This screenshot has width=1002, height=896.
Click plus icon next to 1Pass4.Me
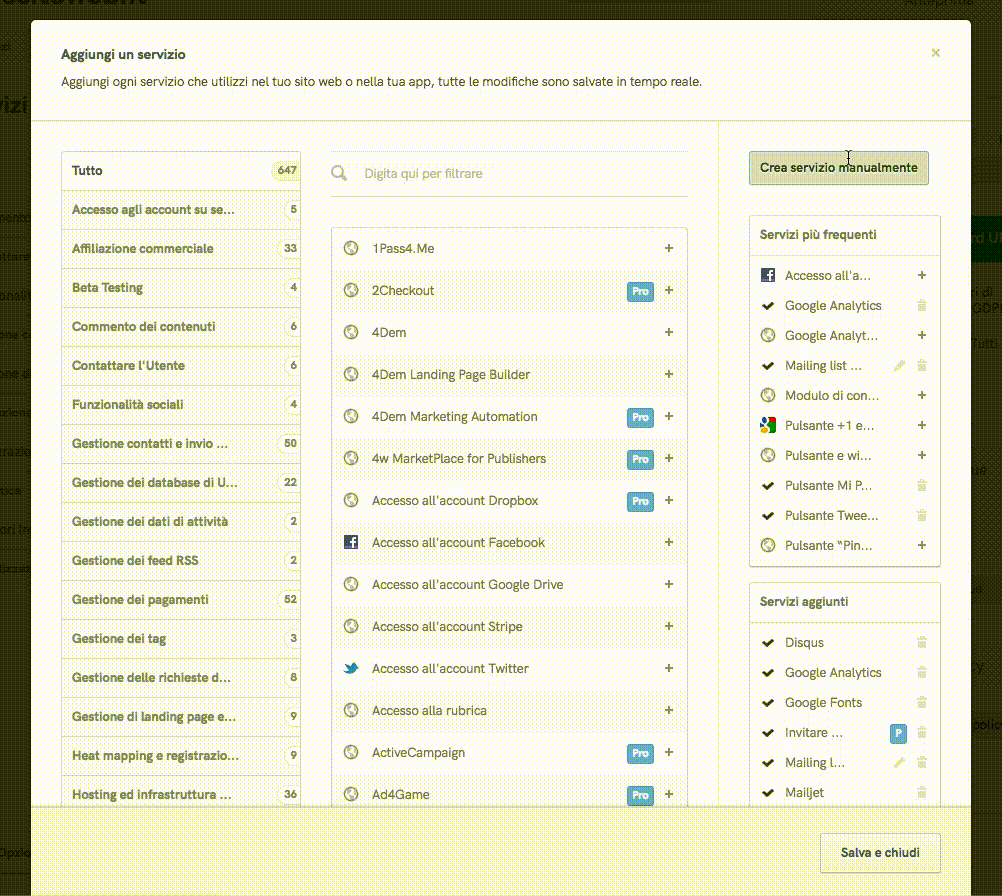tap(669, 249)
